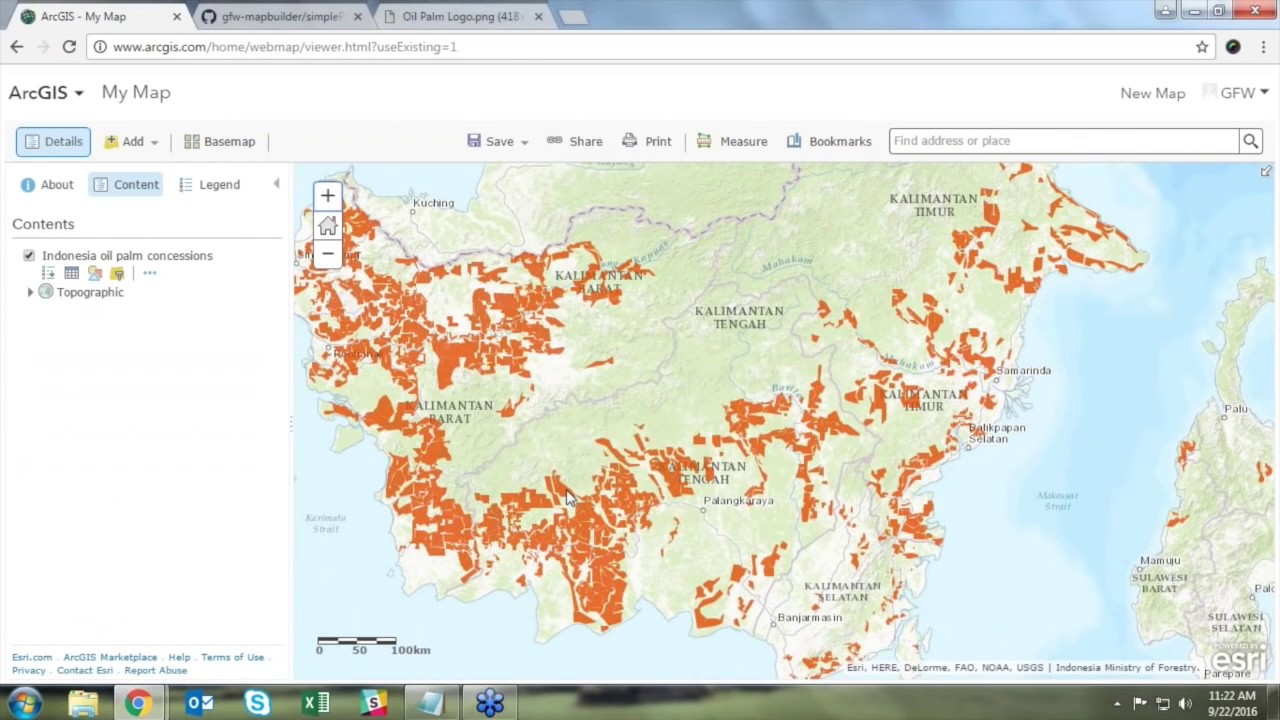Open the Windows Start menu
This screenshot has width=1280, height=720.
[x=25, y=703]
